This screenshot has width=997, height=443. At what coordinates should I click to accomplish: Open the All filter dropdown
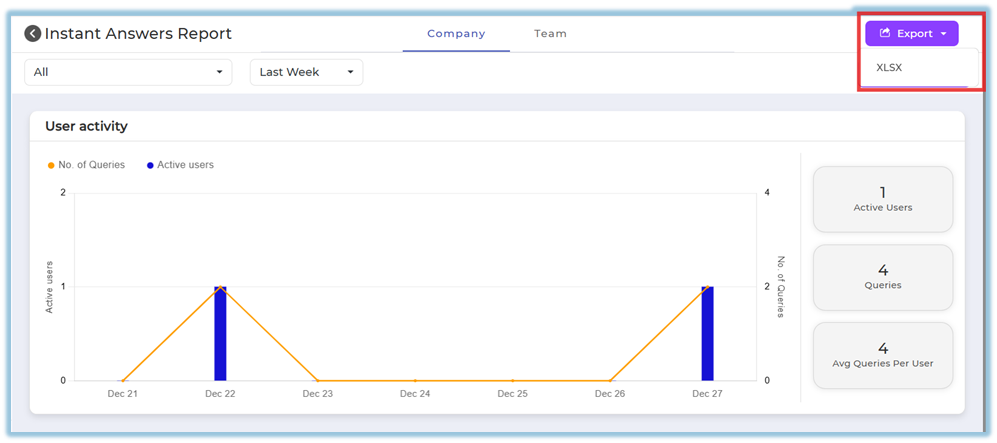coord(128,72)
